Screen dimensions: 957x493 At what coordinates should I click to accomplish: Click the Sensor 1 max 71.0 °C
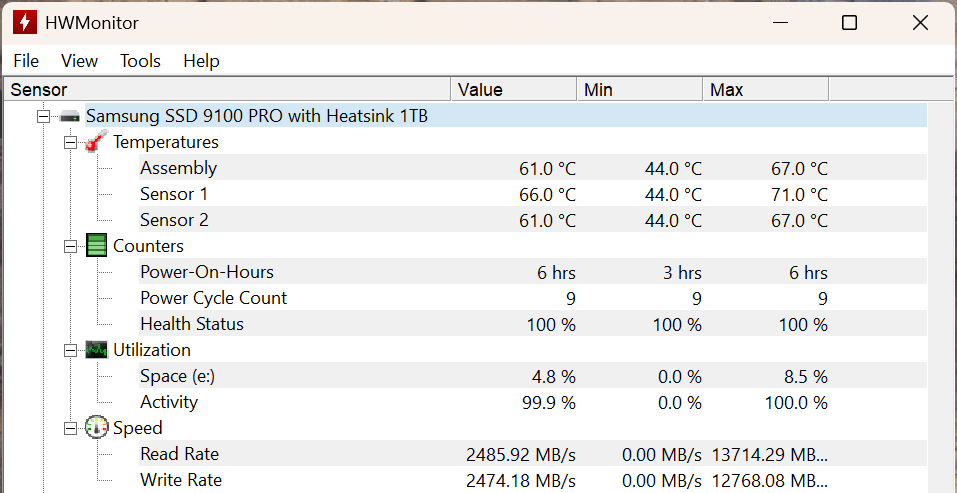pos(800,195)
